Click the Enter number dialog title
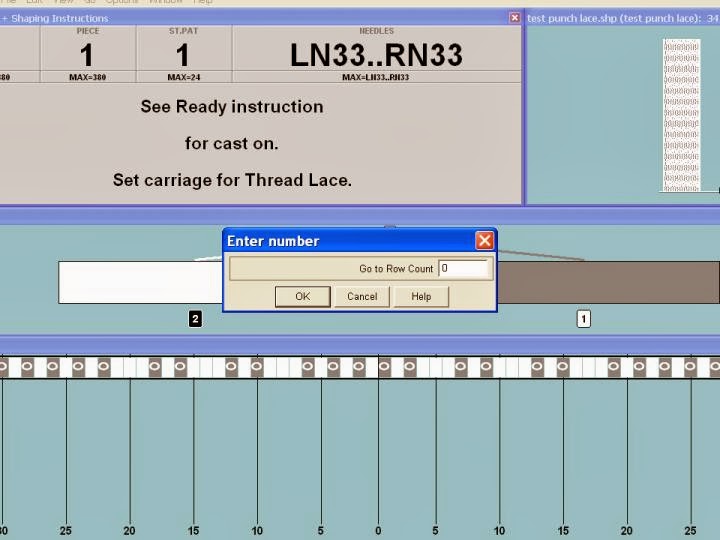Viewport: 720px width, 540px height. (273, 241)
